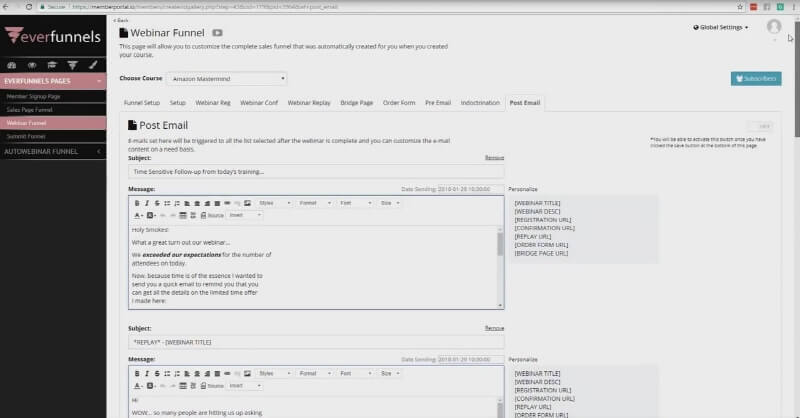Click first Subject input field
This screenshot has height=418, width=800.
[x=316, y=172]
